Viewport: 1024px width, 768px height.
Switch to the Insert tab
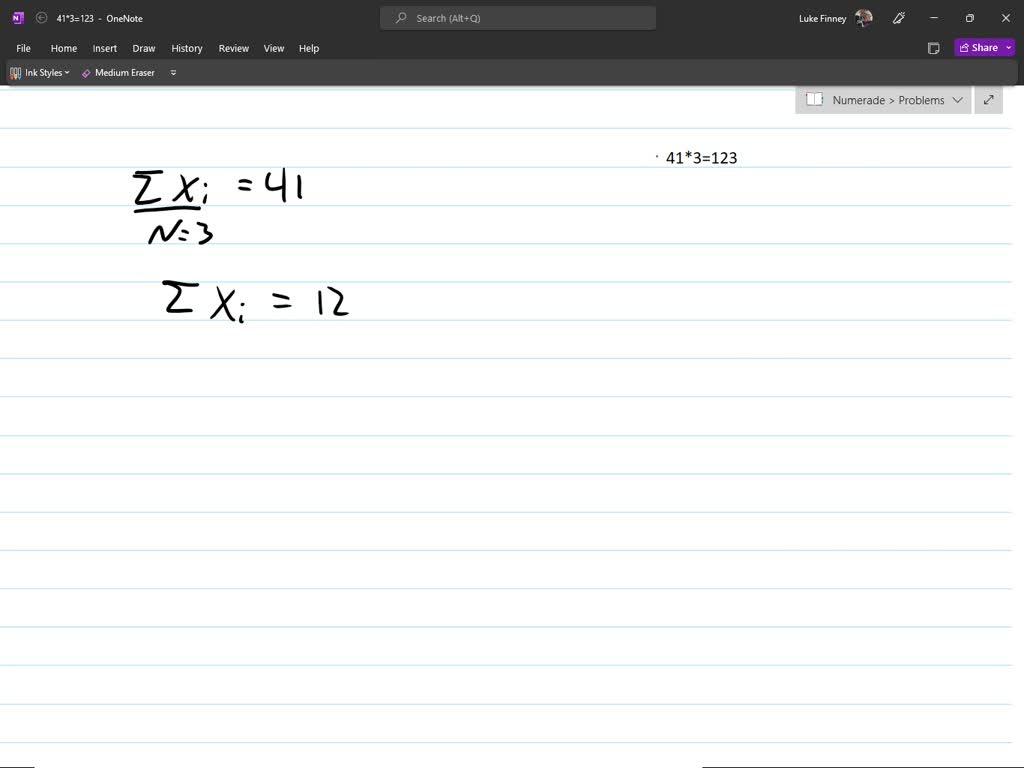pyautogui.click(x=105, y=48)
